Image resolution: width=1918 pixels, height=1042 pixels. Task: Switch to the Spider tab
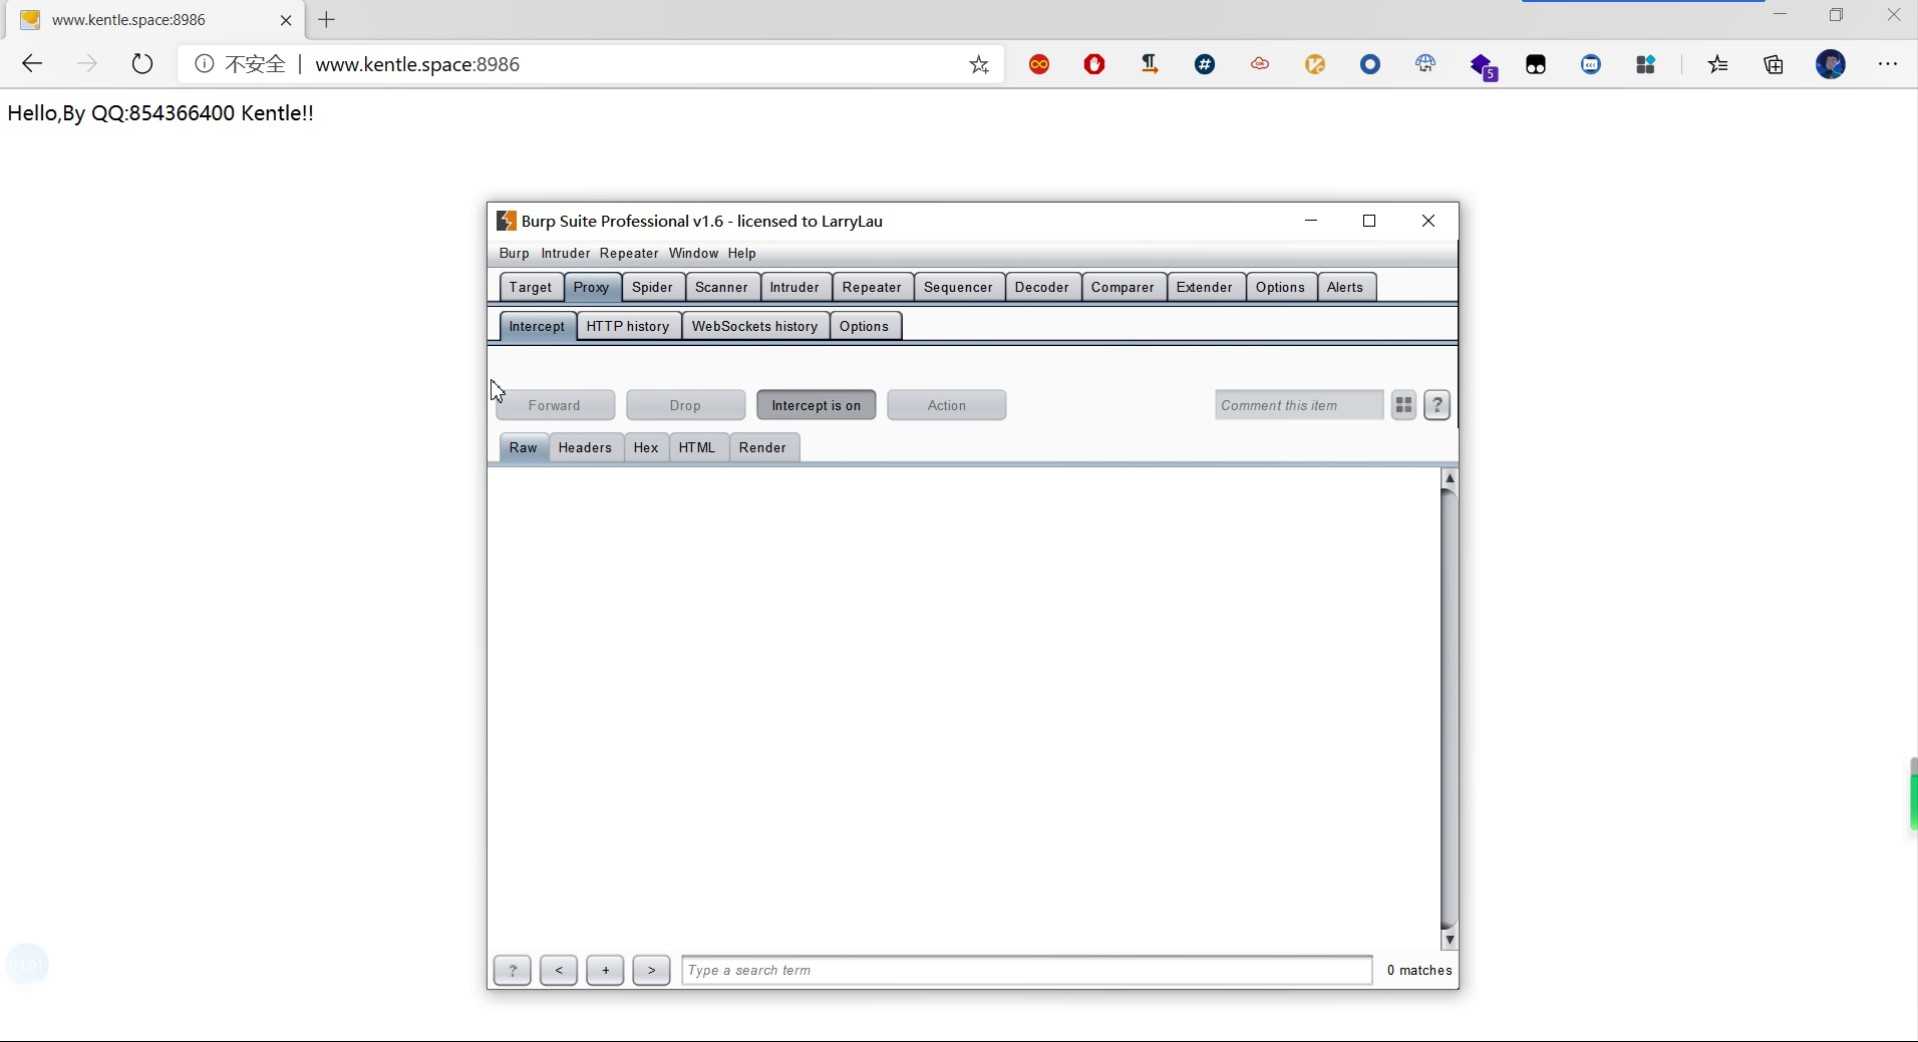click(x=652, y=287)
